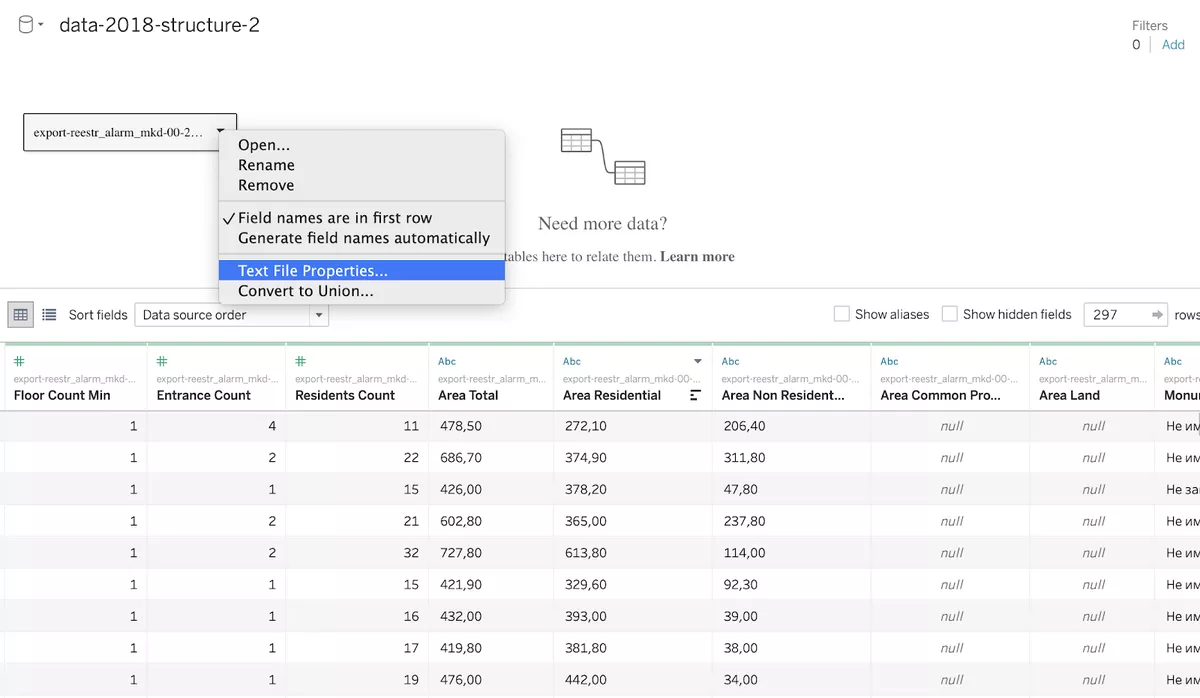The image size is (1200, 698).
Task: Click the number type icon above Residents Count
Action: tap(300, 361)
